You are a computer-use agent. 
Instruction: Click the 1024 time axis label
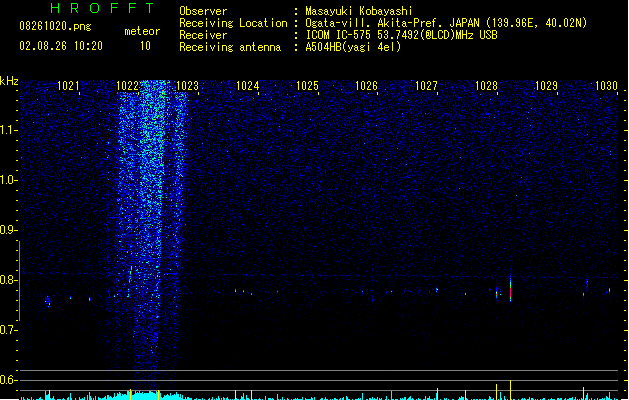click(248, 86)
